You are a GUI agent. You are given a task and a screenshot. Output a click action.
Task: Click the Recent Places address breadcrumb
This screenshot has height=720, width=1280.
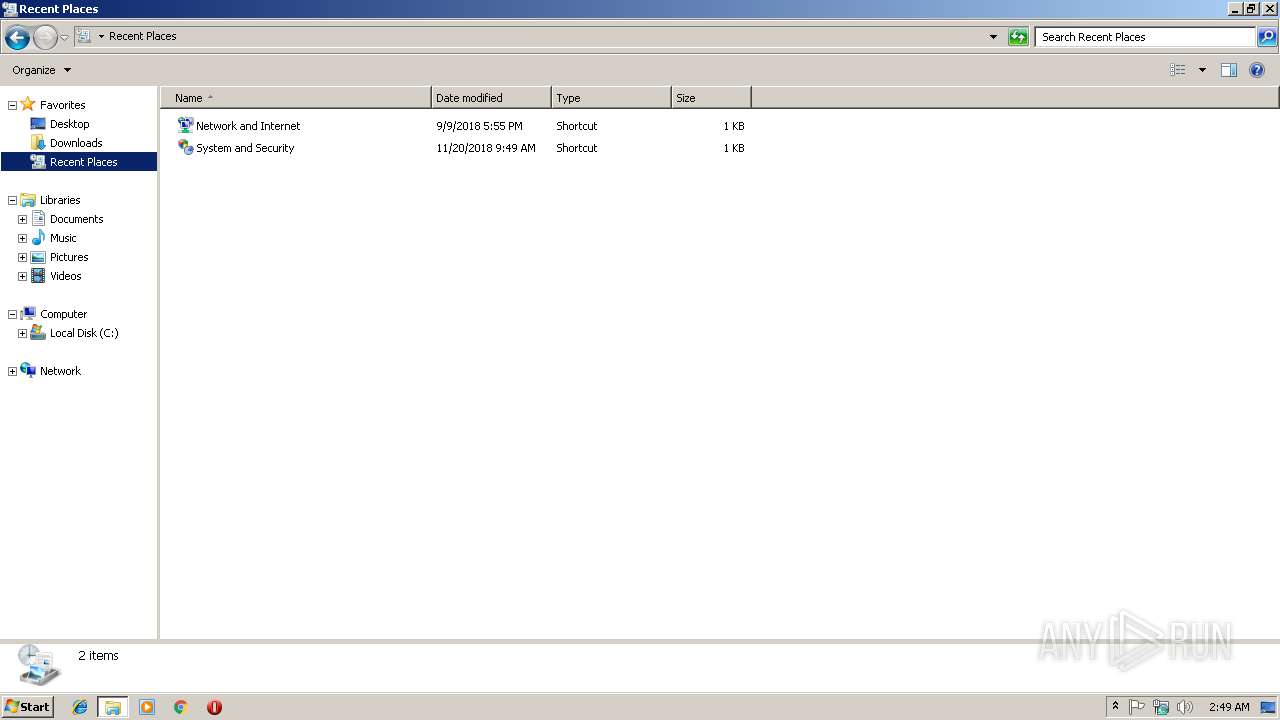[x=142, y=36]
